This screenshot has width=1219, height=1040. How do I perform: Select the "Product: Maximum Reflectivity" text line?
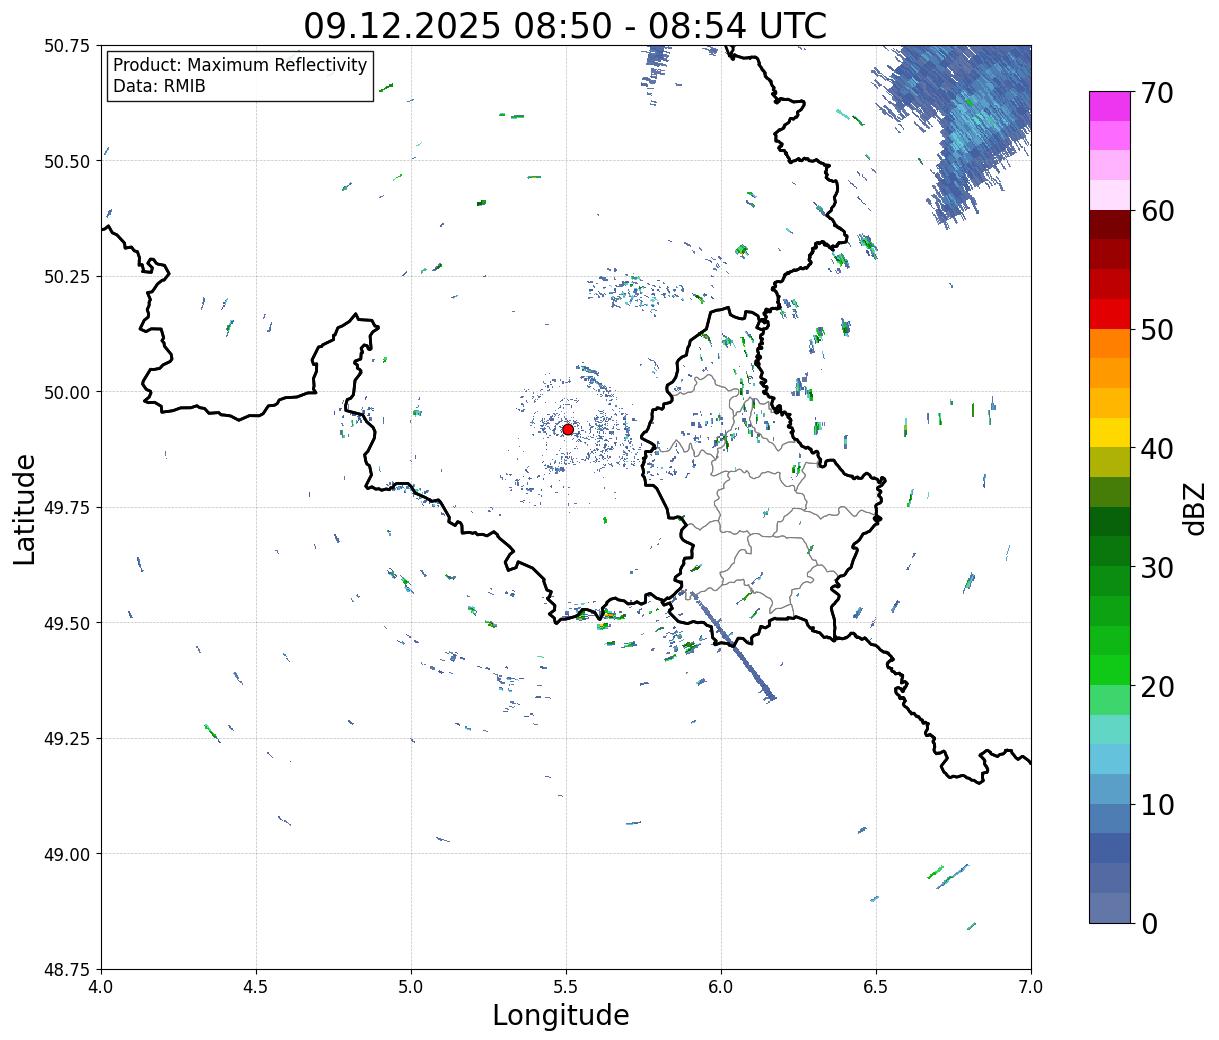(240, 65)
